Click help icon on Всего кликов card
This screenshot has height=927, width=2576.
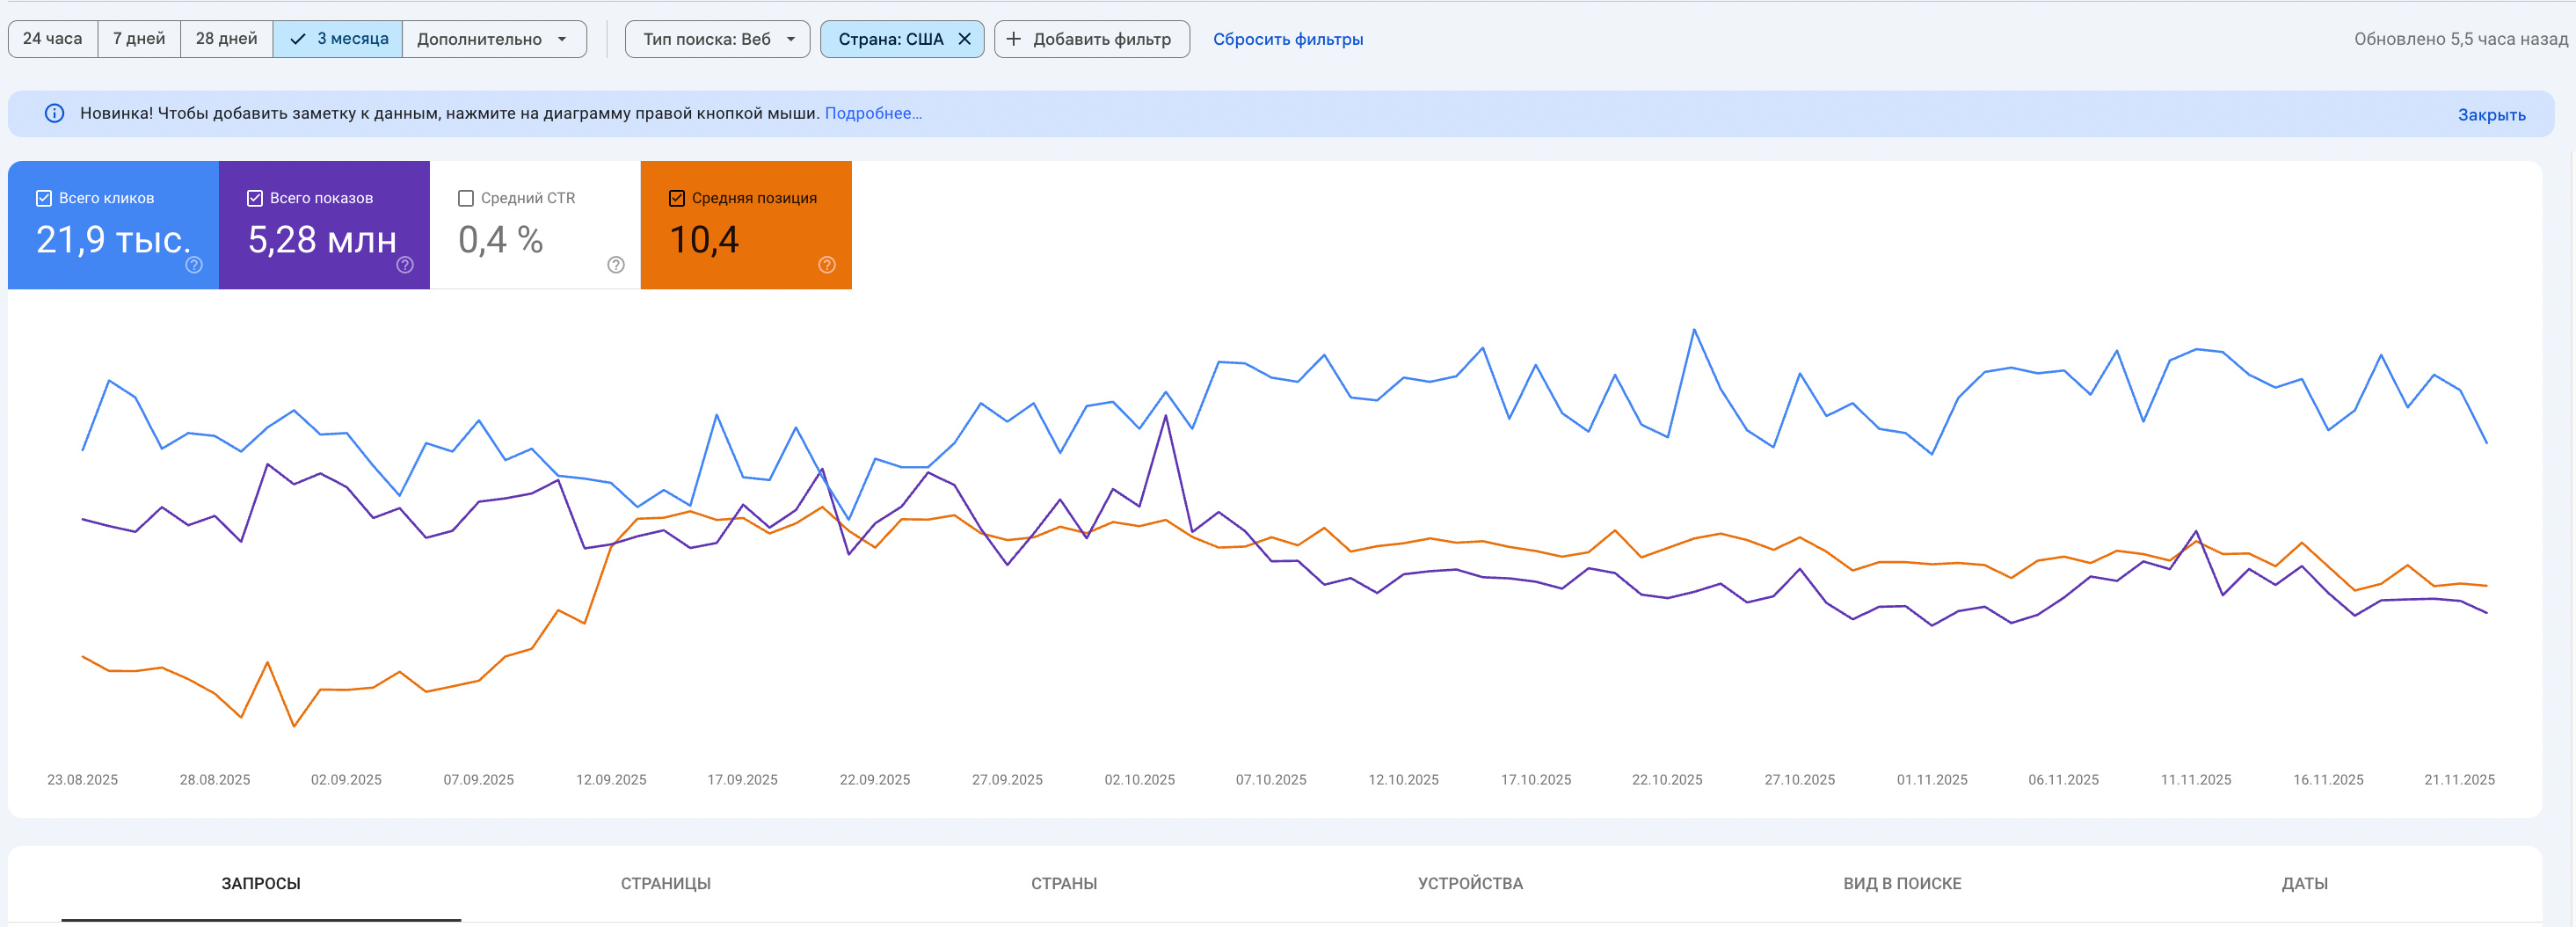click(194, 265)
